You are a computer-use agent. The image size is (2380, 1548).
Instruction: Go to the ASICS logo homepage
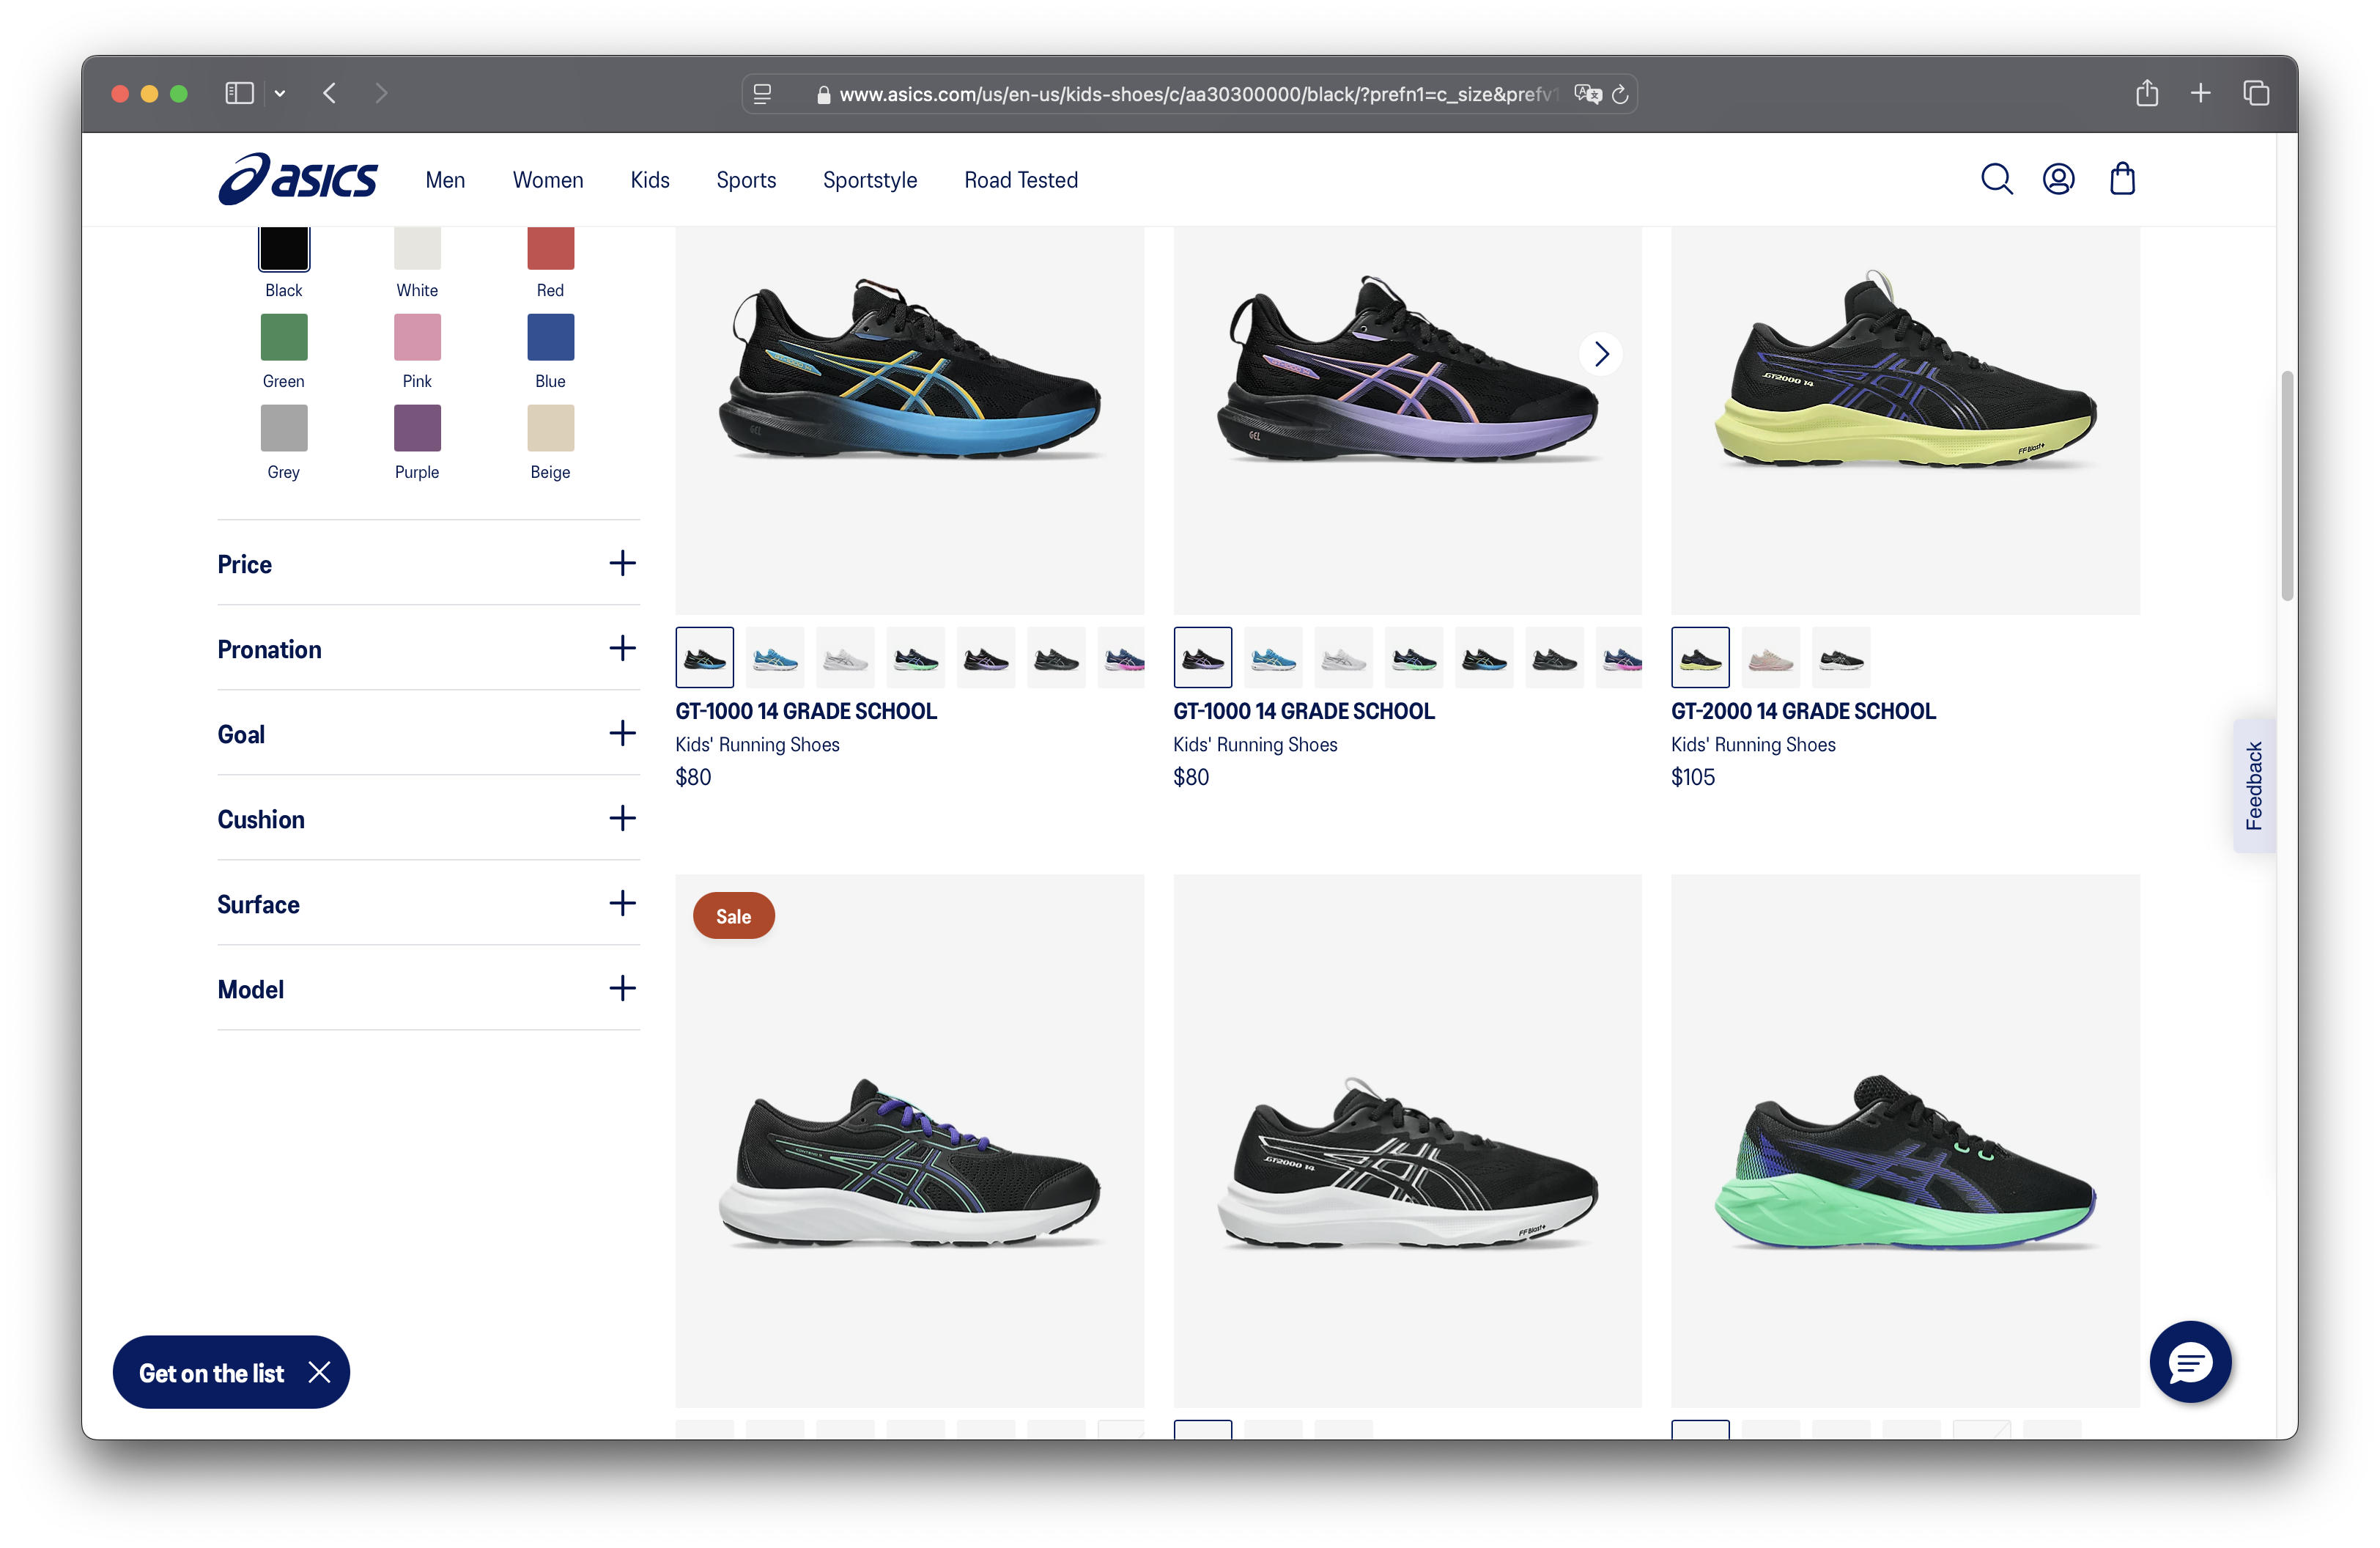(298, 179)
